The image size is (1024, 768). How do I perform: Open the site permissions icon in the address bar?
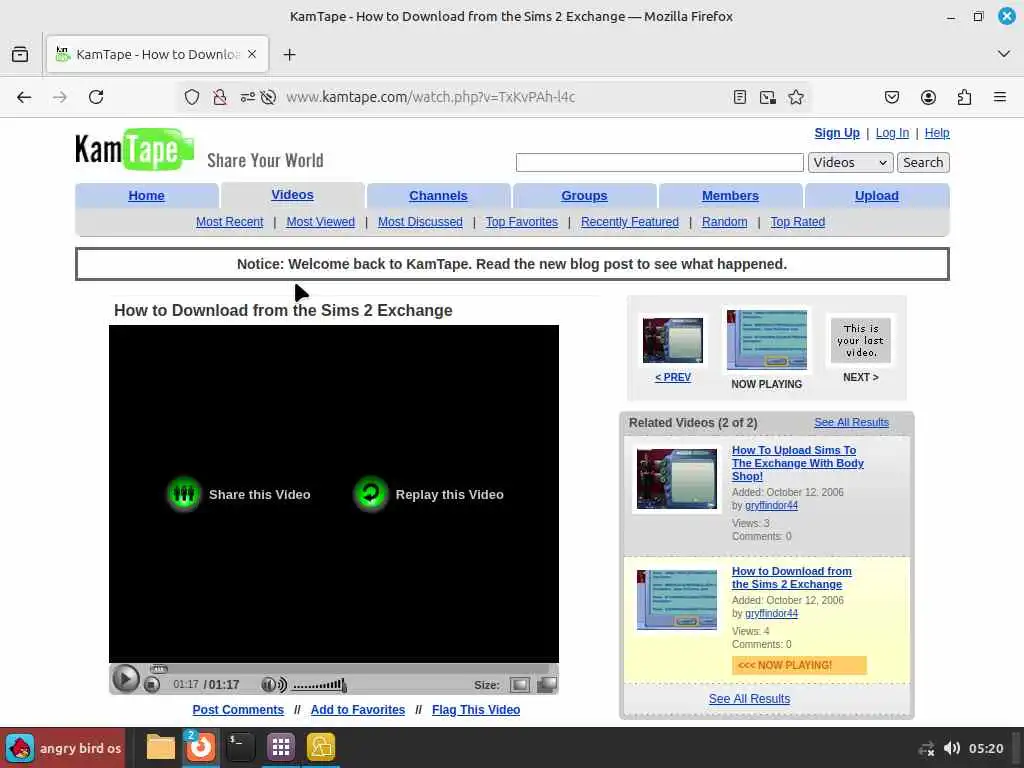248,97
